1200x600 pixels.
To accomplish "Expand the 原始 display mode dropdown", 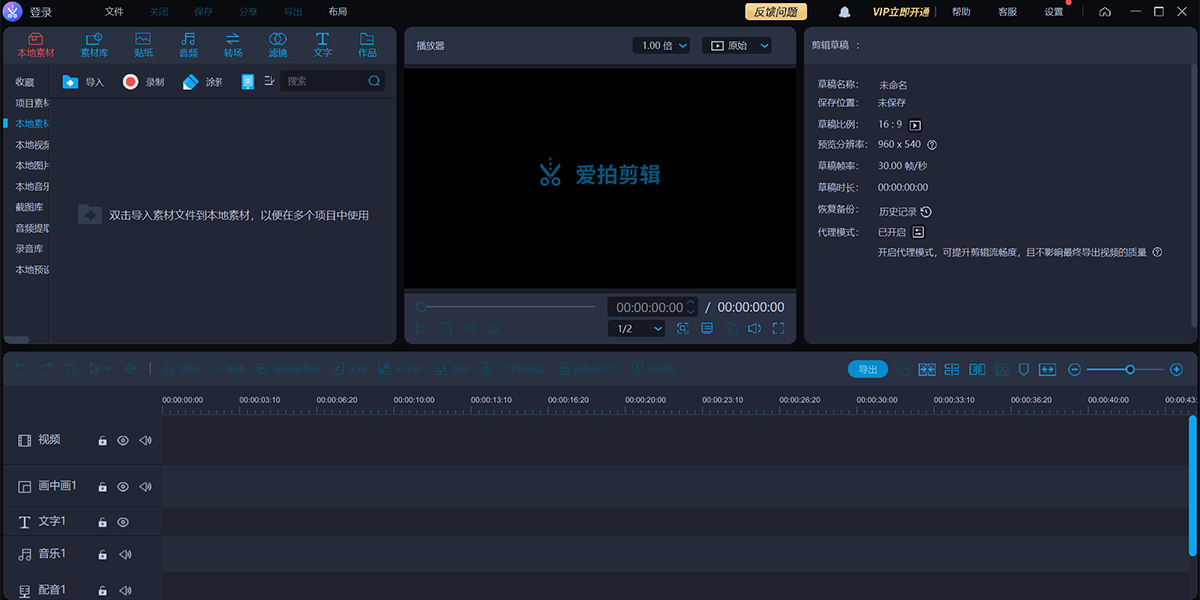I will tap(737, 46).
